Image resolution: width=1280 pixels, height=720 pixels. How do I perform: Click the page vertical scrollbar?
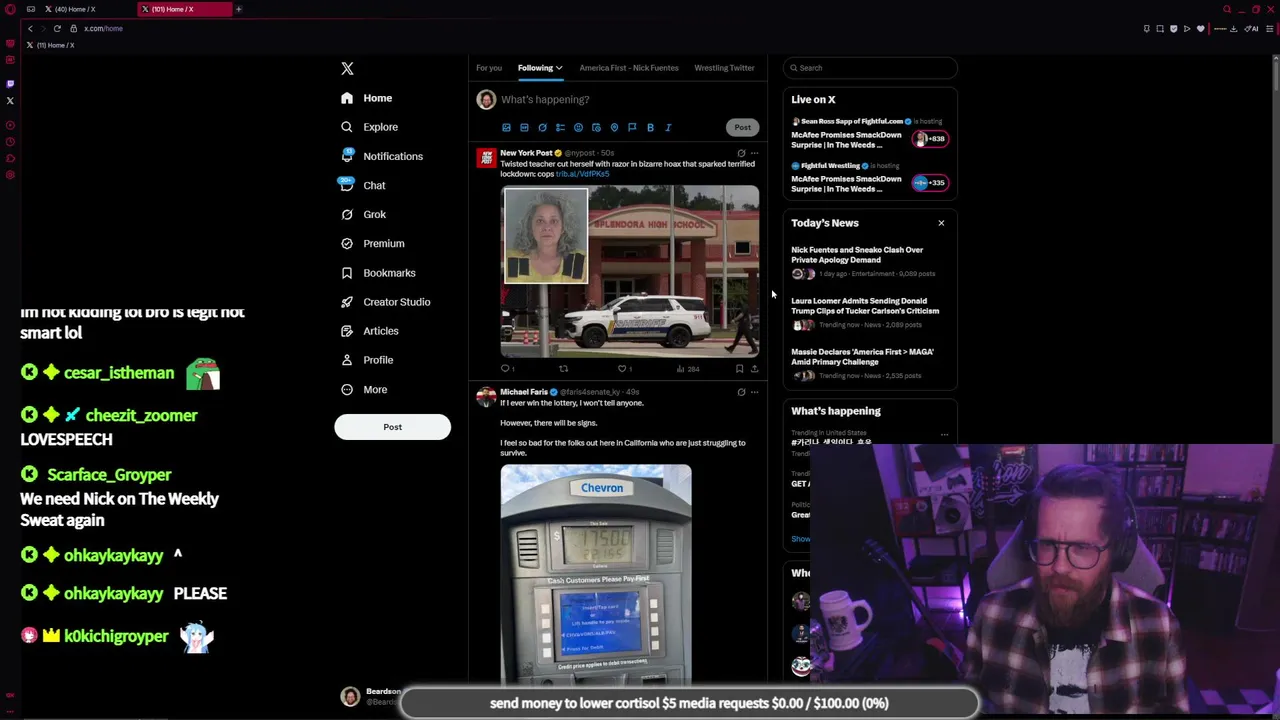click(x=1275, y=75)
